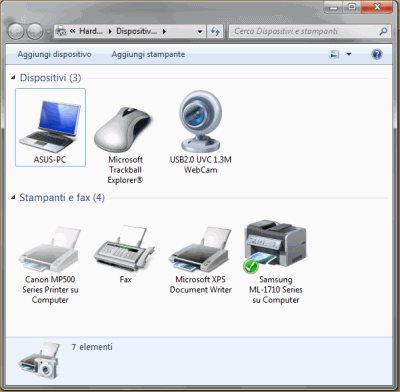This screenshot has height=392, width=400.
Task: Open the address bar history dropdown arrow
Action: coord(200,32)
